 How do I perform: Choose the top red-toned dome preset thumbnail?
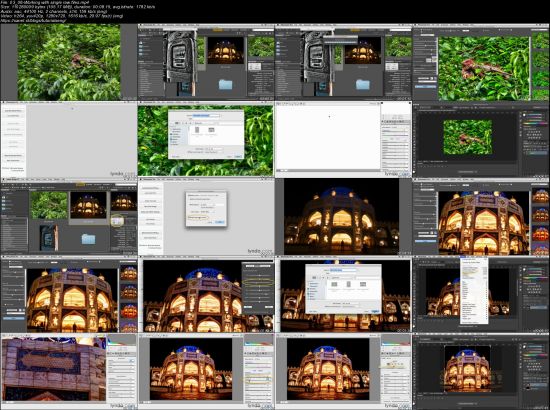[x=540, y=234]
